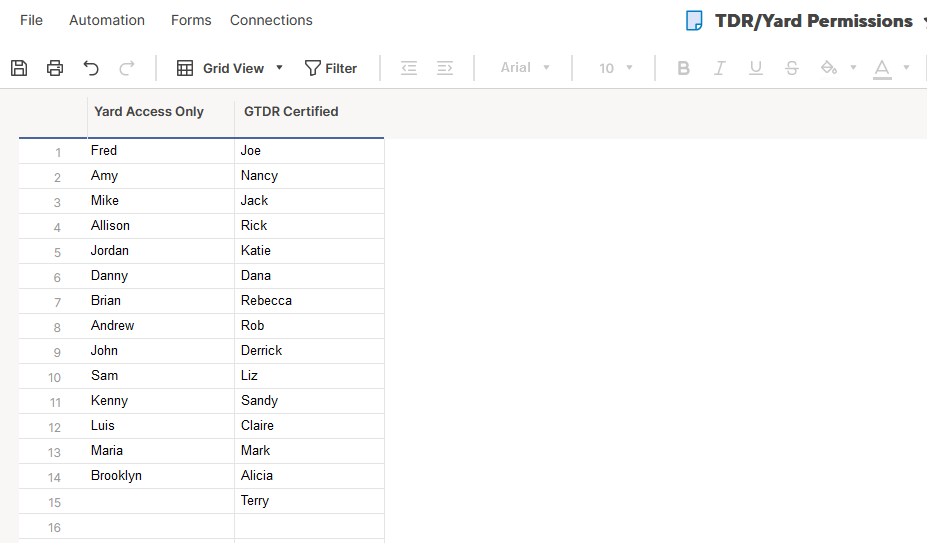Select the cell containing Rebecca
Screen dimensions: 927x543
(x=309, y=301)
